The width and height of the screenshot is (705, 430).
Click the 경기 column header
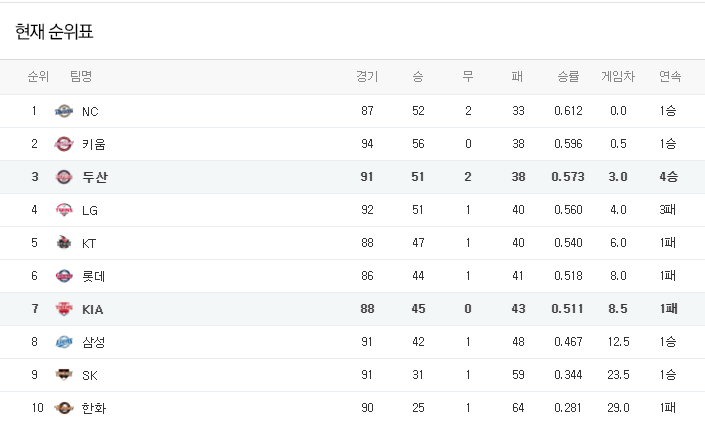click(x=367, y=76)
